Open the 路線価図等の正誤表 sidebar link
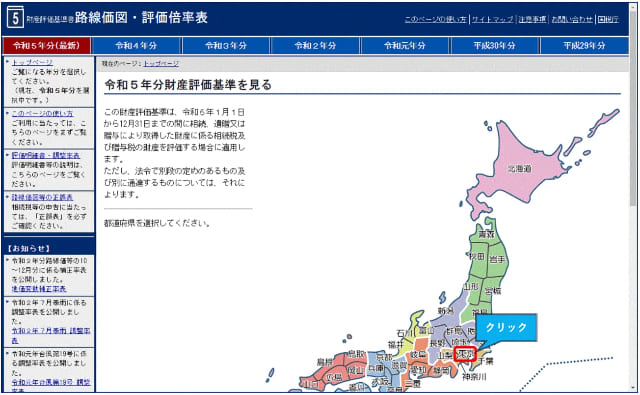This screenshot has height=395, width=640. (42, 198)
